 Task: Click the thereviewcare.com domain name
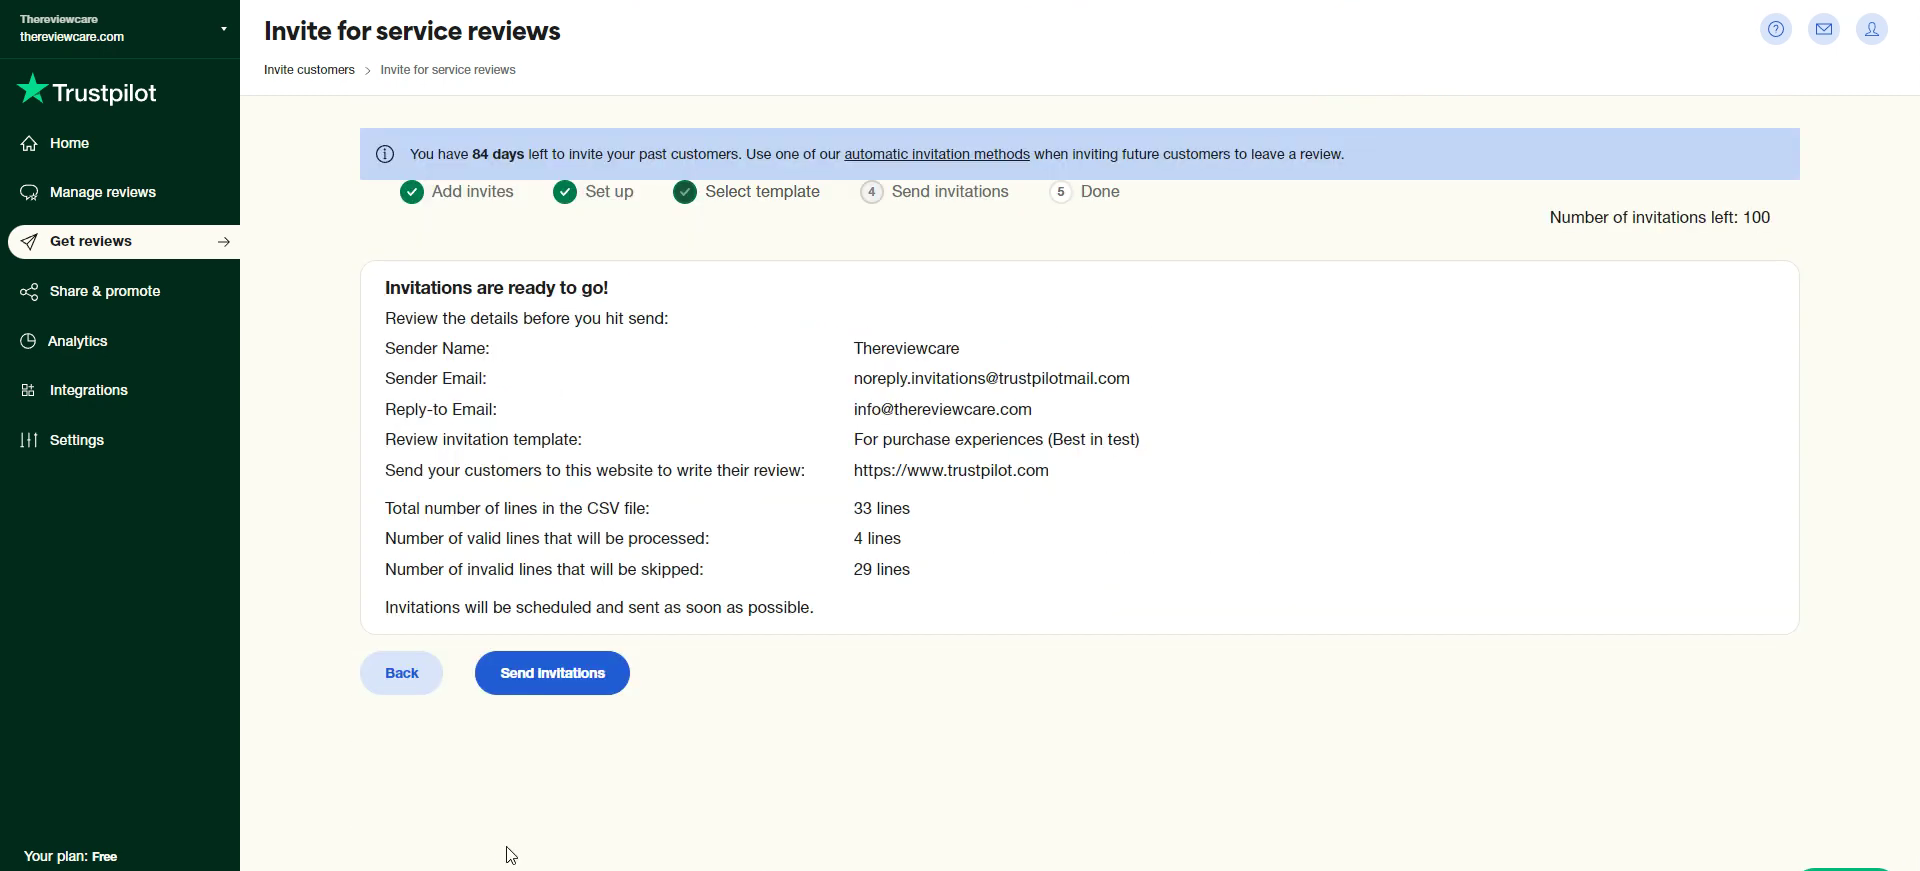pos(72,37)
